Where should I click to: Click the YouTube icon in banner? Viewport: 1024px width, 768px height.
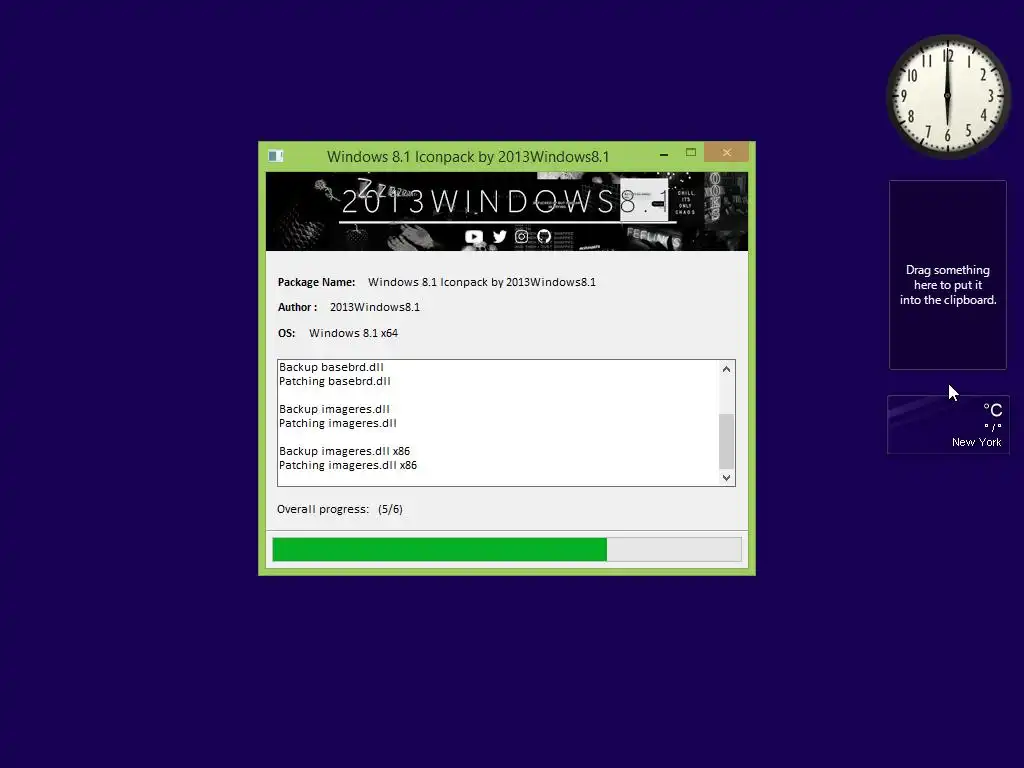474,236
